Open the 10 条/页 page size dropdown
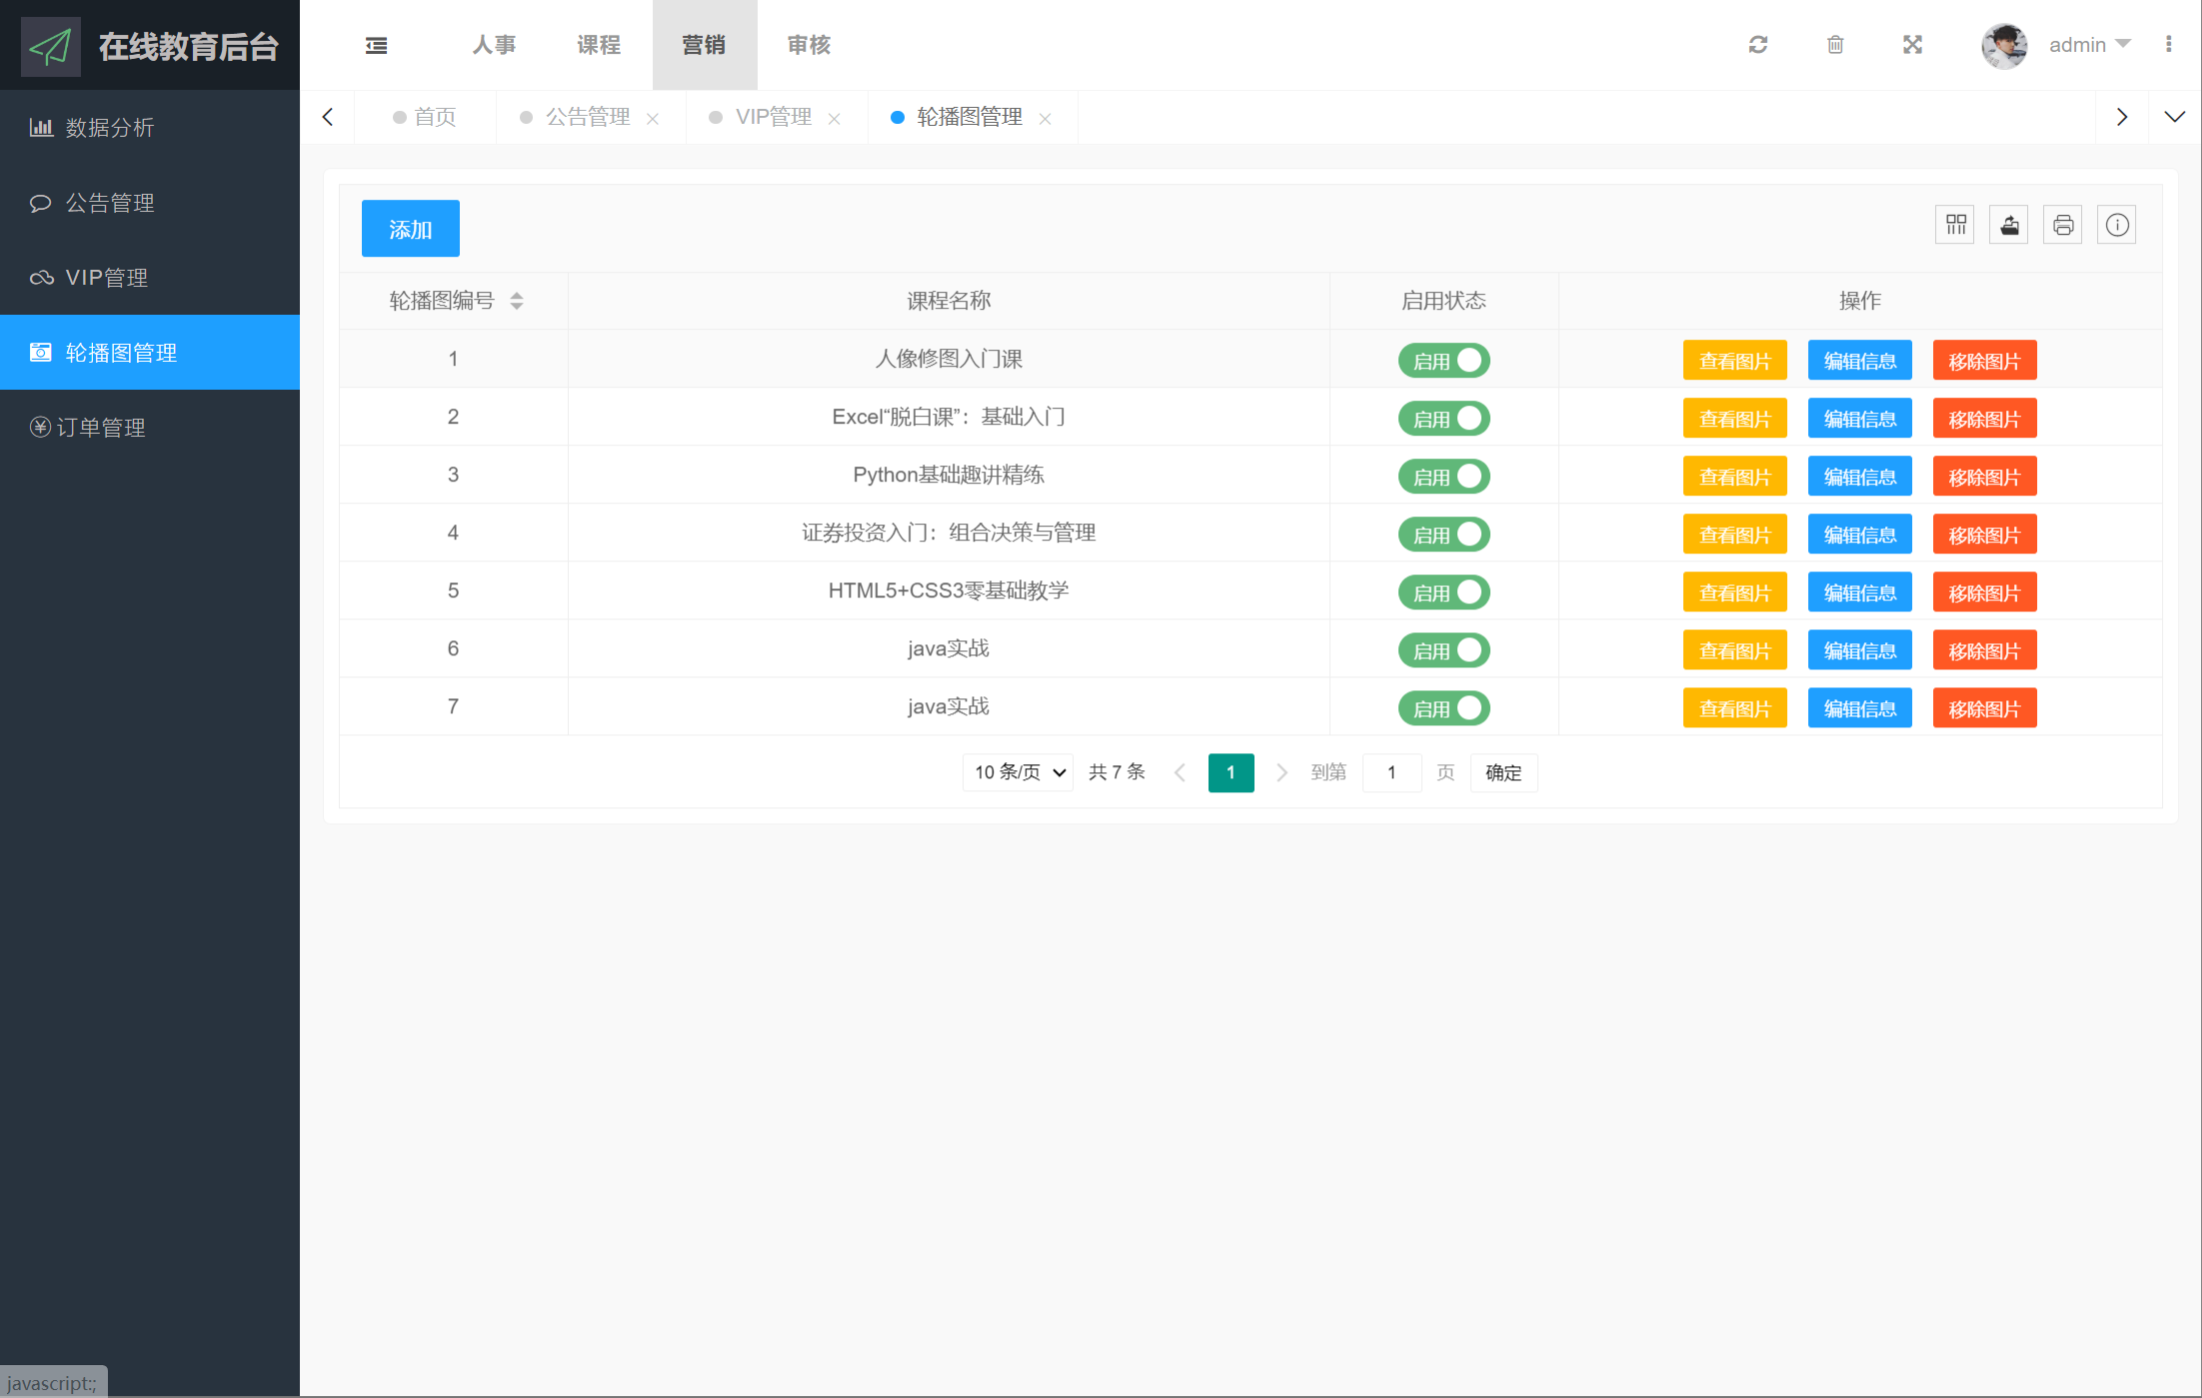 coord(1018,772)
